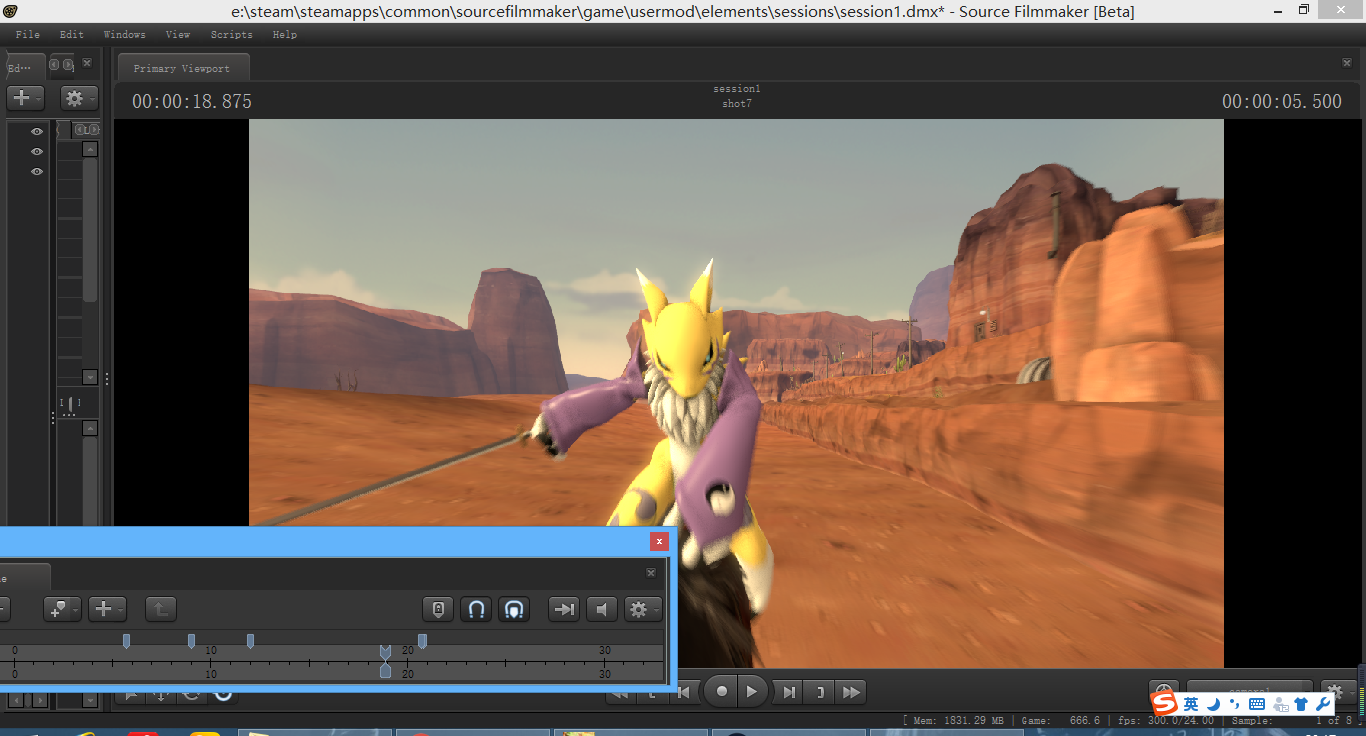The image size is (1366, 736).
Task: Toggle snap-to-frame magnet with marker icon
Action: (x=514, y=609)
